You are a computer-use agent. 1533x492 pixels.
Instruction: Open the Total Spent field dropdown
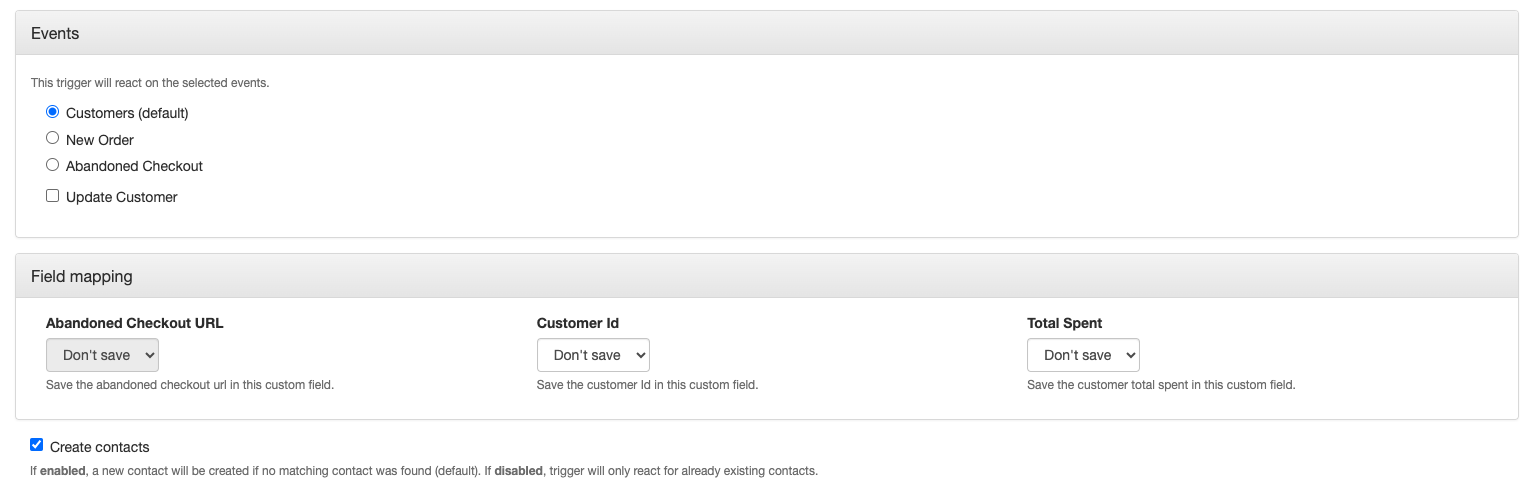point(1083,355)
